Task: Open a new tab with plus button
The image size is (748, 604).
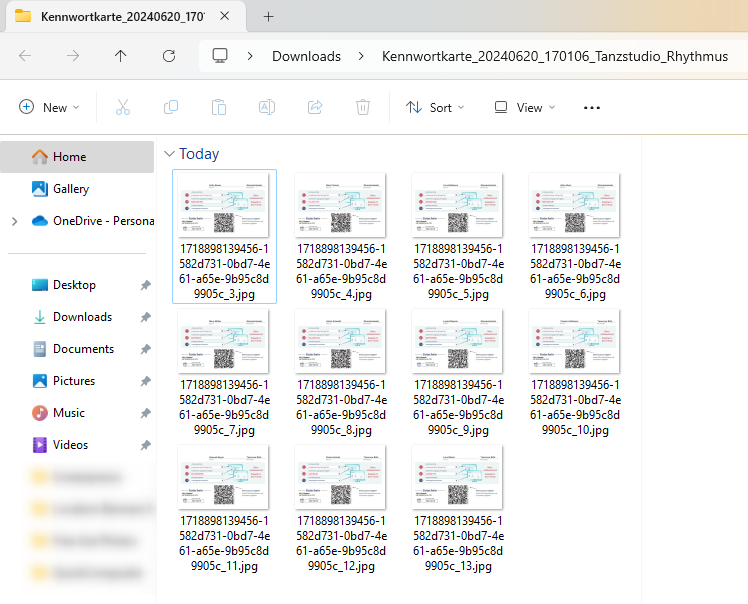Action: 269,17
